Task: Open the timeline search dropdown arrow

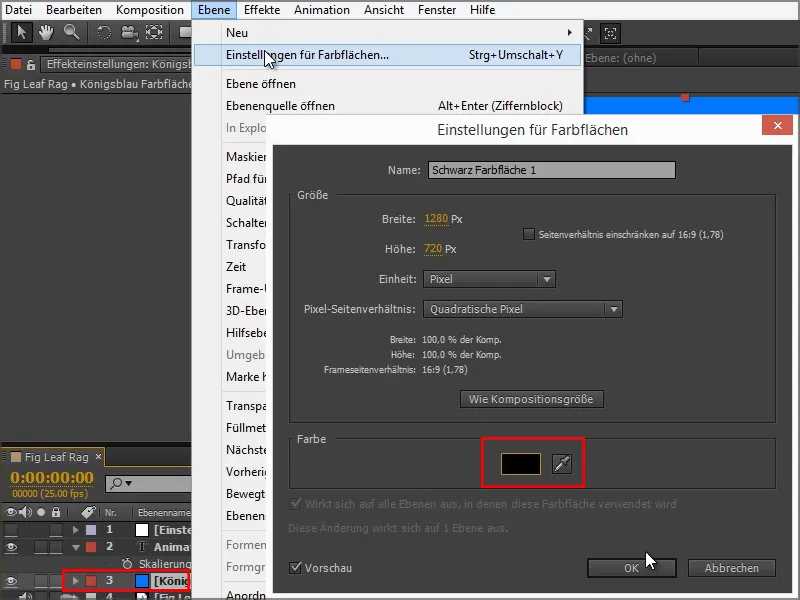Action: pyautogui.click(x=129, y=483)
